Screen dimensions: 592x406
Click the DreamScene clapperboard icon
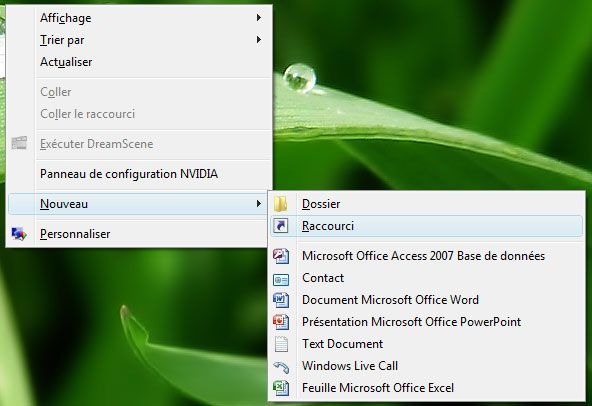click(x=19, y=143)
